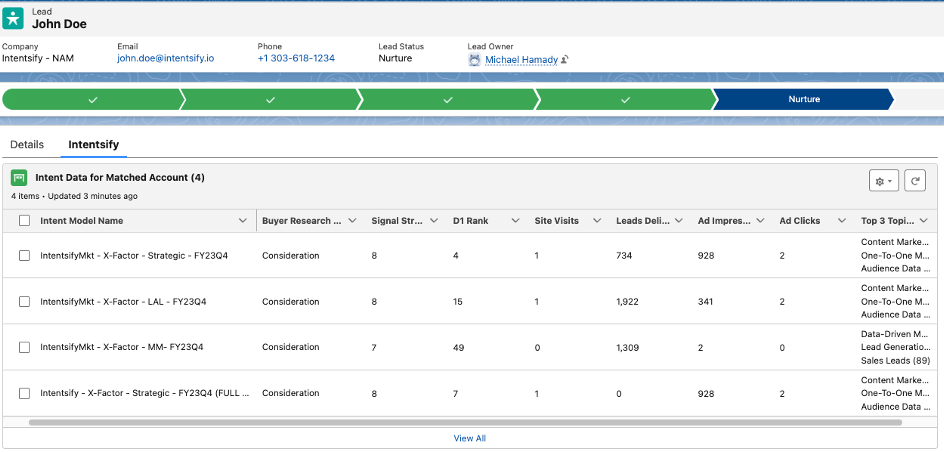Click the refresh list button

pos(914,181)
